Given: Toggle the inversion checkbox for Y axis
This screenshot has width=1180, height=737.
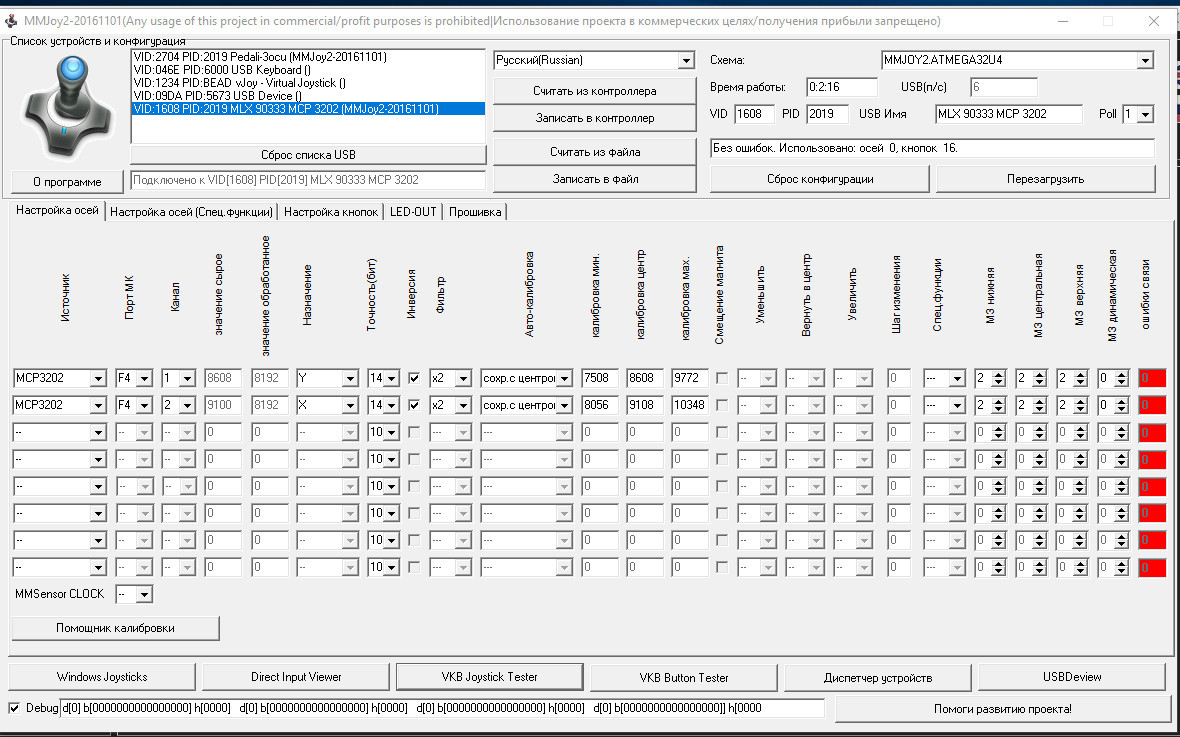Looking at the screenshot, I should (414, 379).
